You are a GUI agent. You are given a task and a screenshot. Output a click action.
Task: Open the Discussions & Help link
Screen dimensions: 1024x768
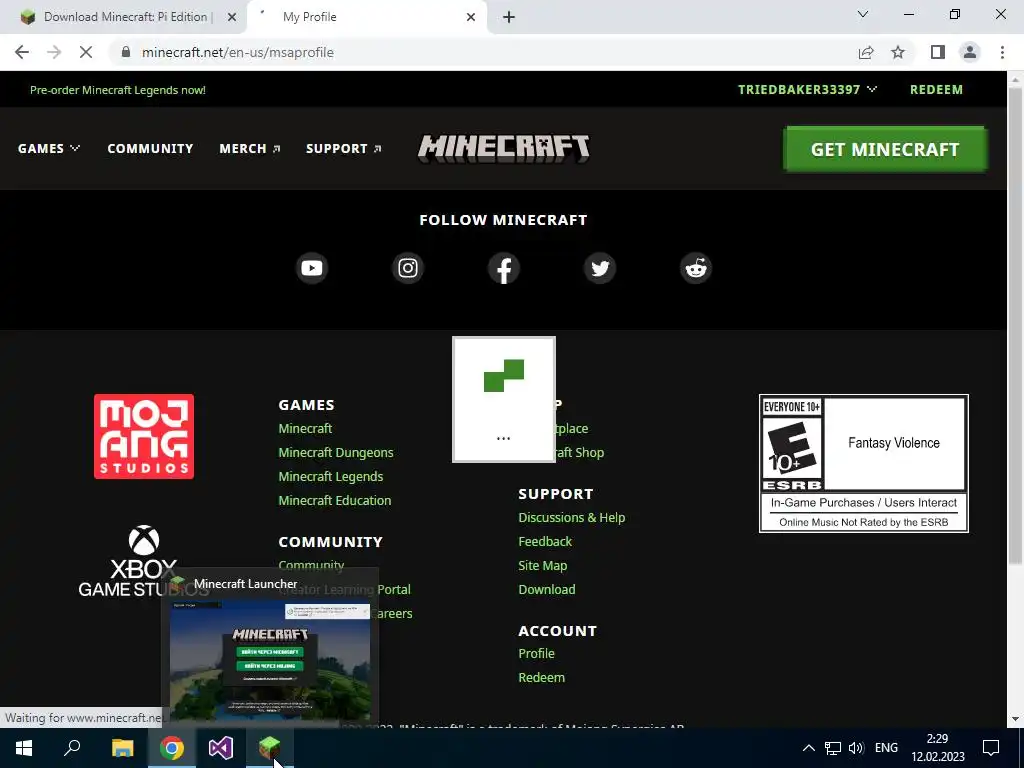571,517
